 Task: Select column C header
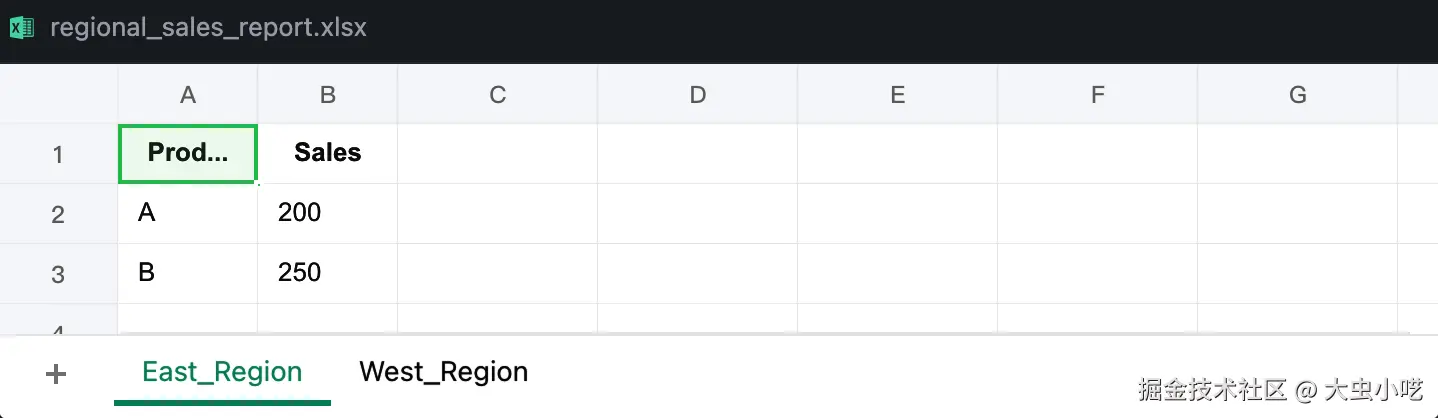coord(497,95)
